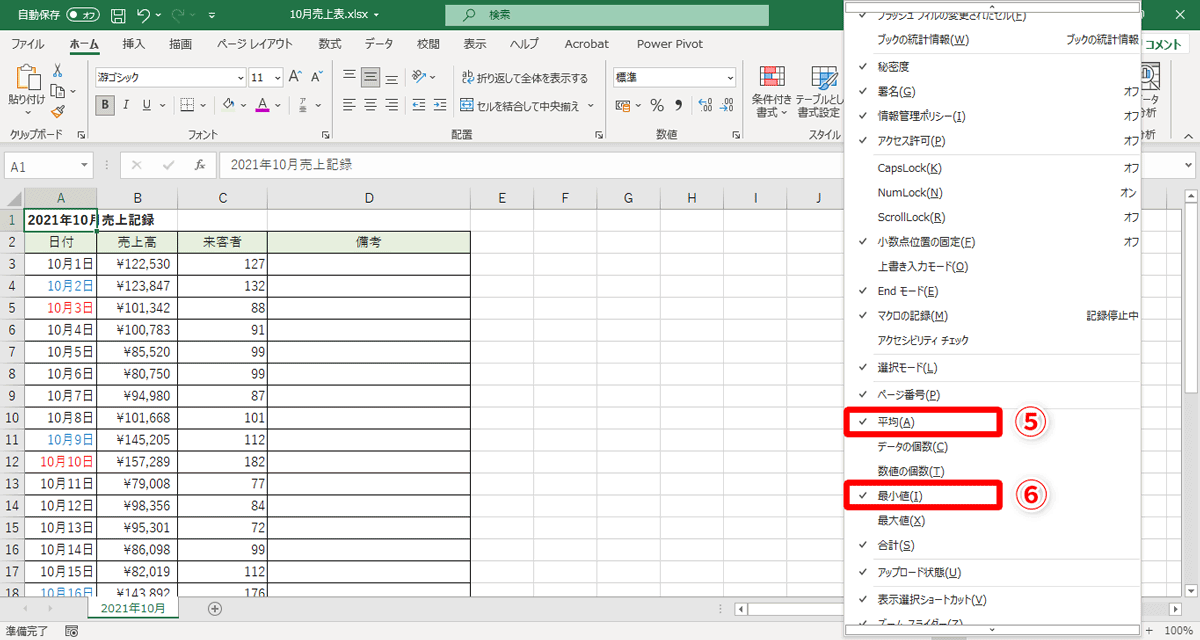Open the font size 11 dropdown
This screenshot has height=640, width=1200.
pos(277,77)
